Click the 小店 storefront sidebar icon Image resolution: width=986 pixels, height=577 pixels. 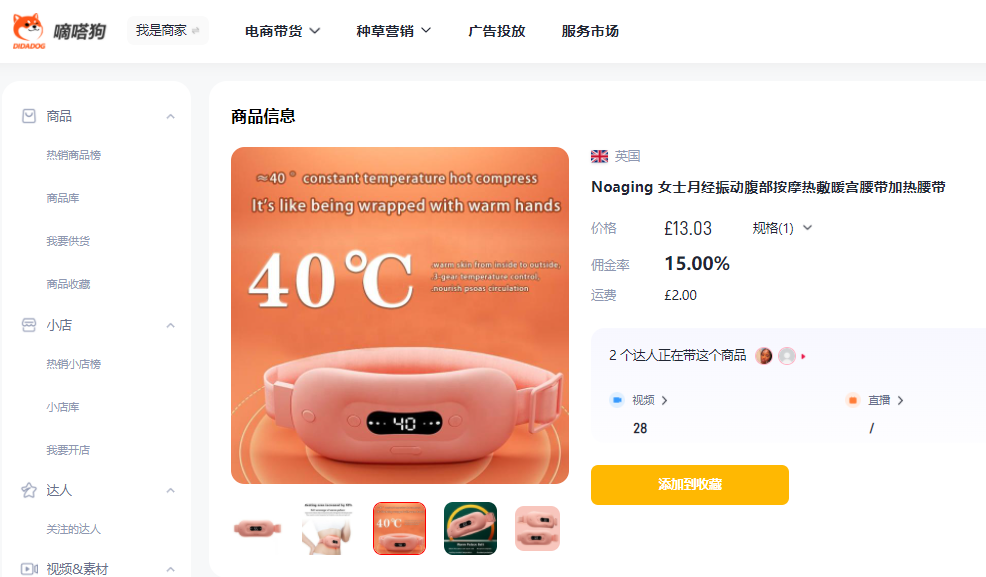click(29, 325)
